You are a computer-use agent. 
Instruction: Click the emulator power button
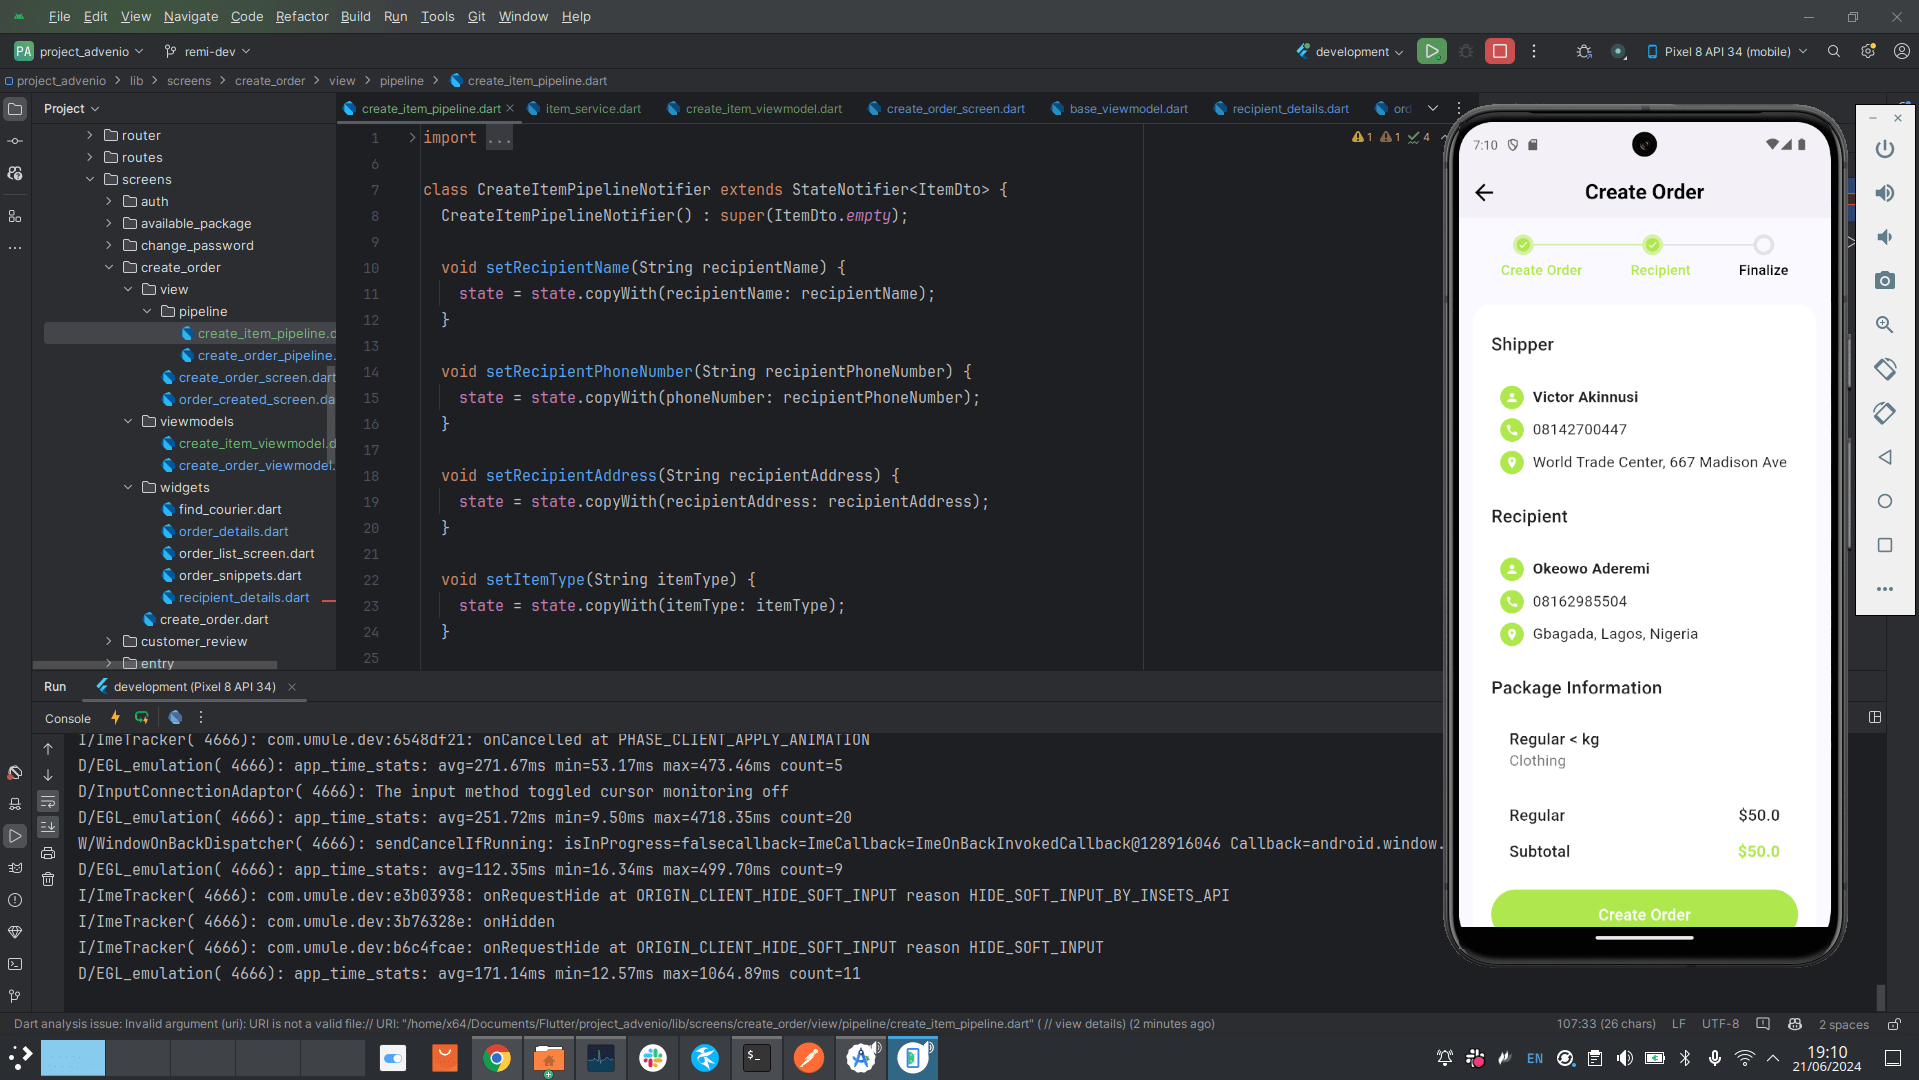pyautogui.click(x=1885, y=149)
